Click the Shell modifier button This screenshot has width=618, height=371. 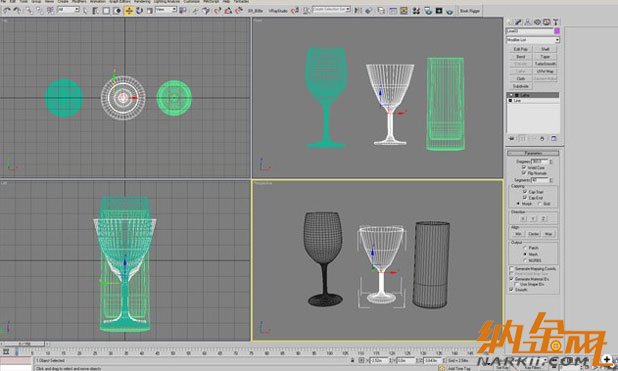(x=545, y=49)
